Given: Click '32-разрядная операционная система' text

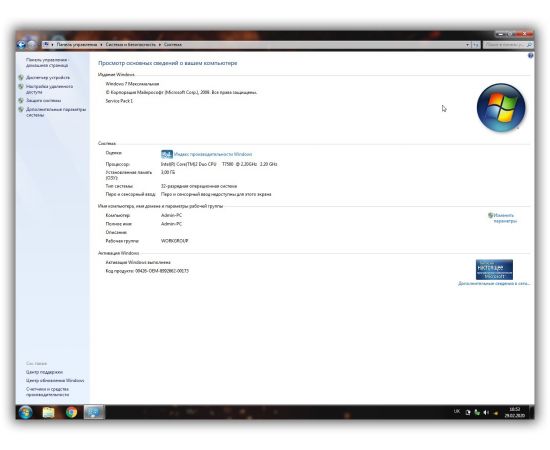Looking at the screenshot, I should click(x=199, y=186).
